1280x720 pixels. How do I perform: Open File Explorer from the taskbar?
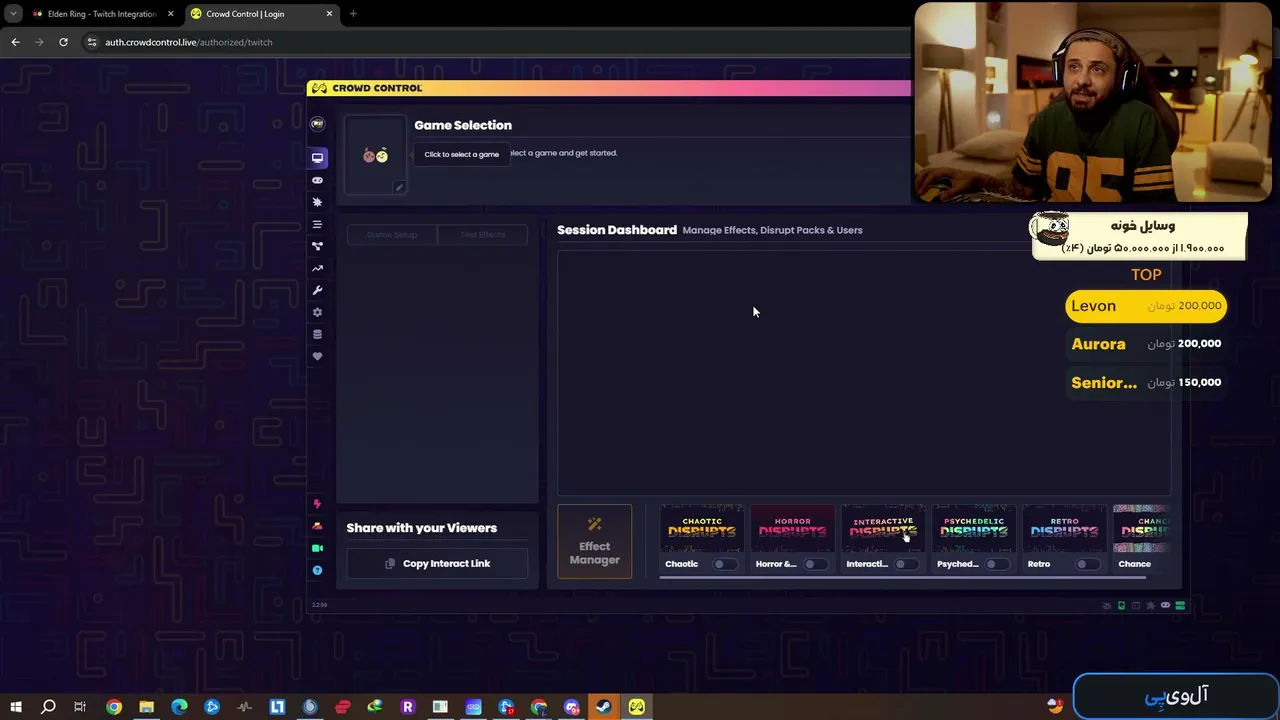(146, 707)
